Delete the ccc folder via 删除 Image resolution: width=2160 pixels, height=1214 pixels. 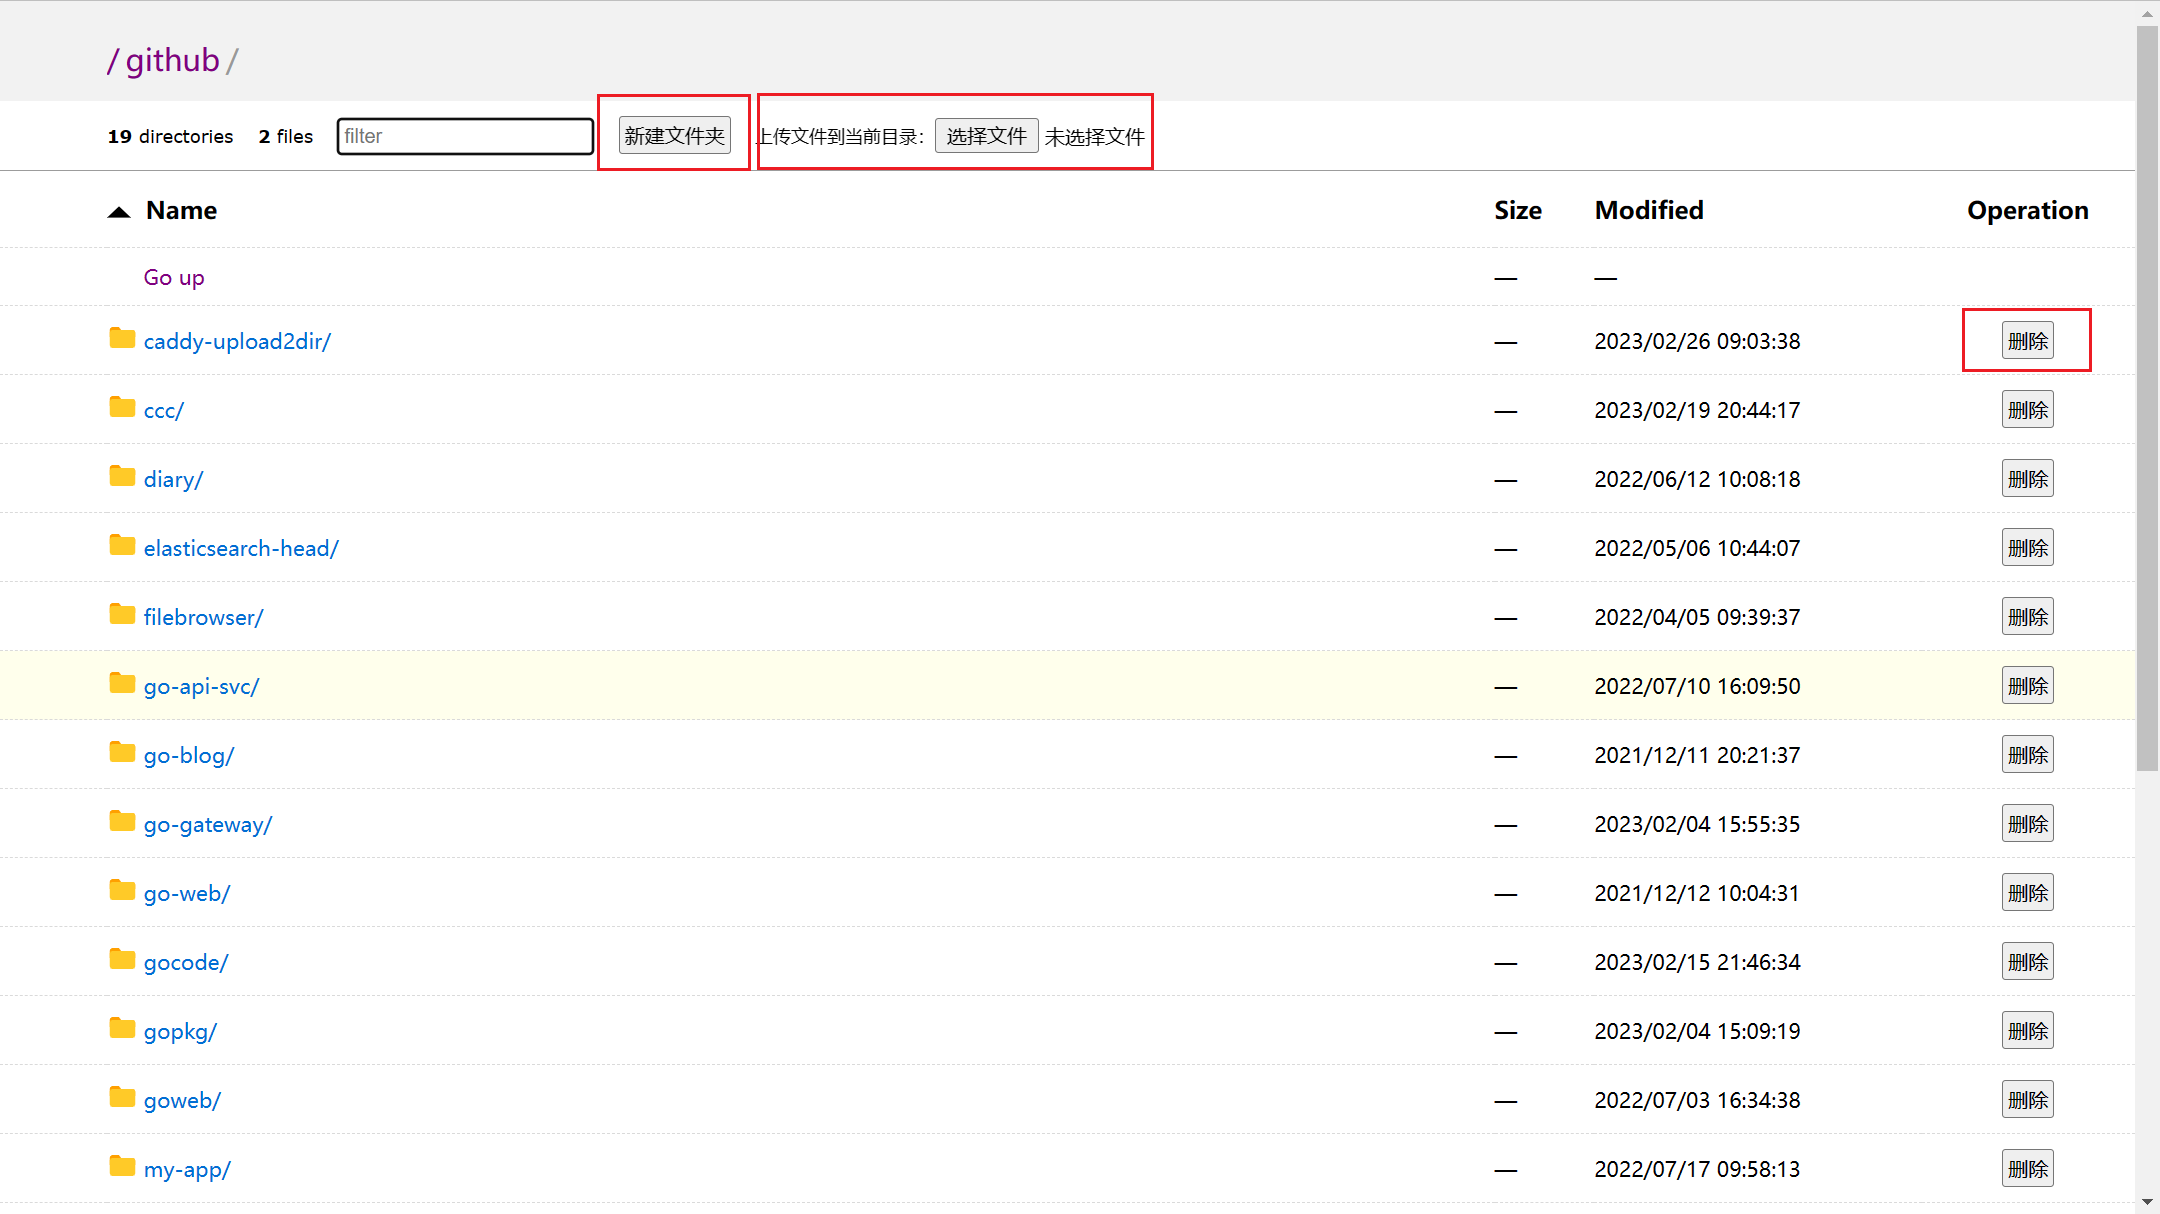tap(2027, 409)
